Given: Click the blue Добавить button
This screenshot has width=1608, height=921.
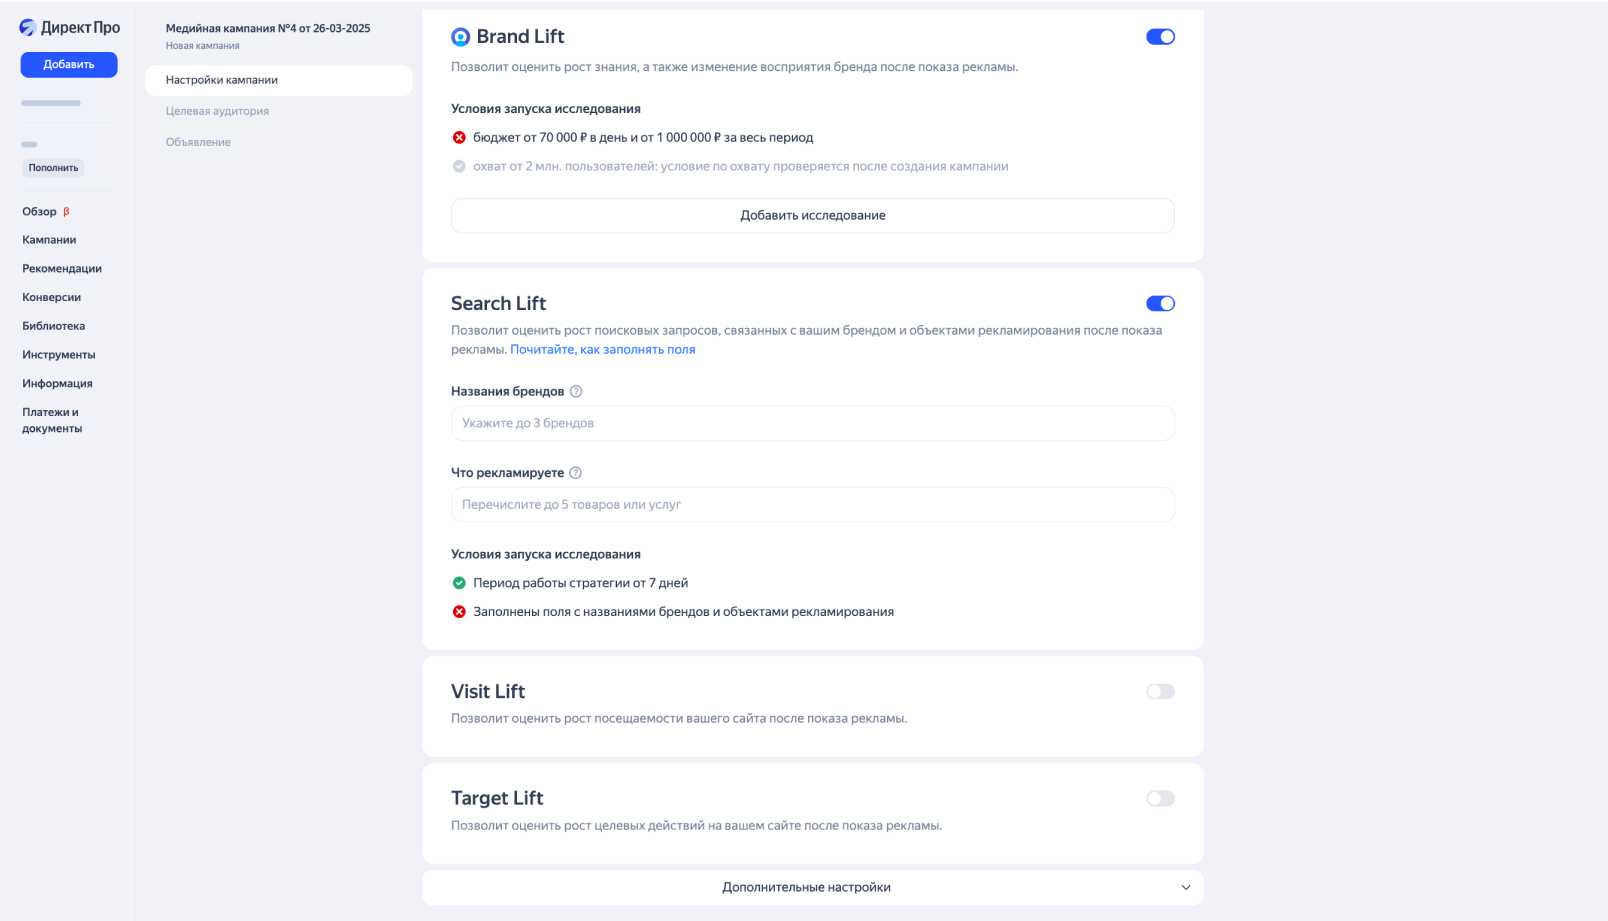Looking at the screenshot, I should [69, 64].
